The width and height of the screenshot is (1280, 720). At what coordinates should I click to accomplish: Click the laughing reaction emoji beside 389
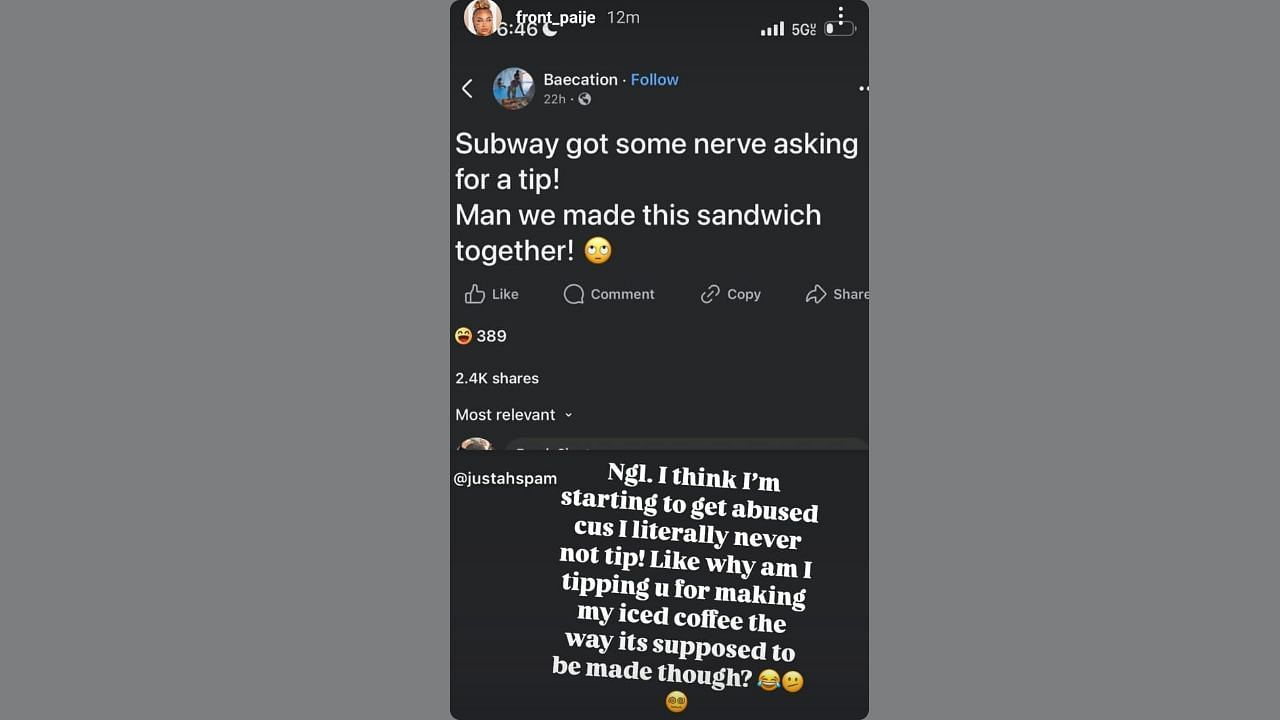463,336
